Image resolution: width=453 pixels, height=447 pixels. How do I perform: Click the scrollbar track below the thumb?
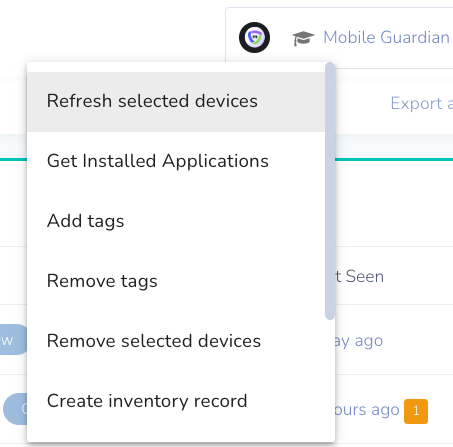click(x=330, y=380)
